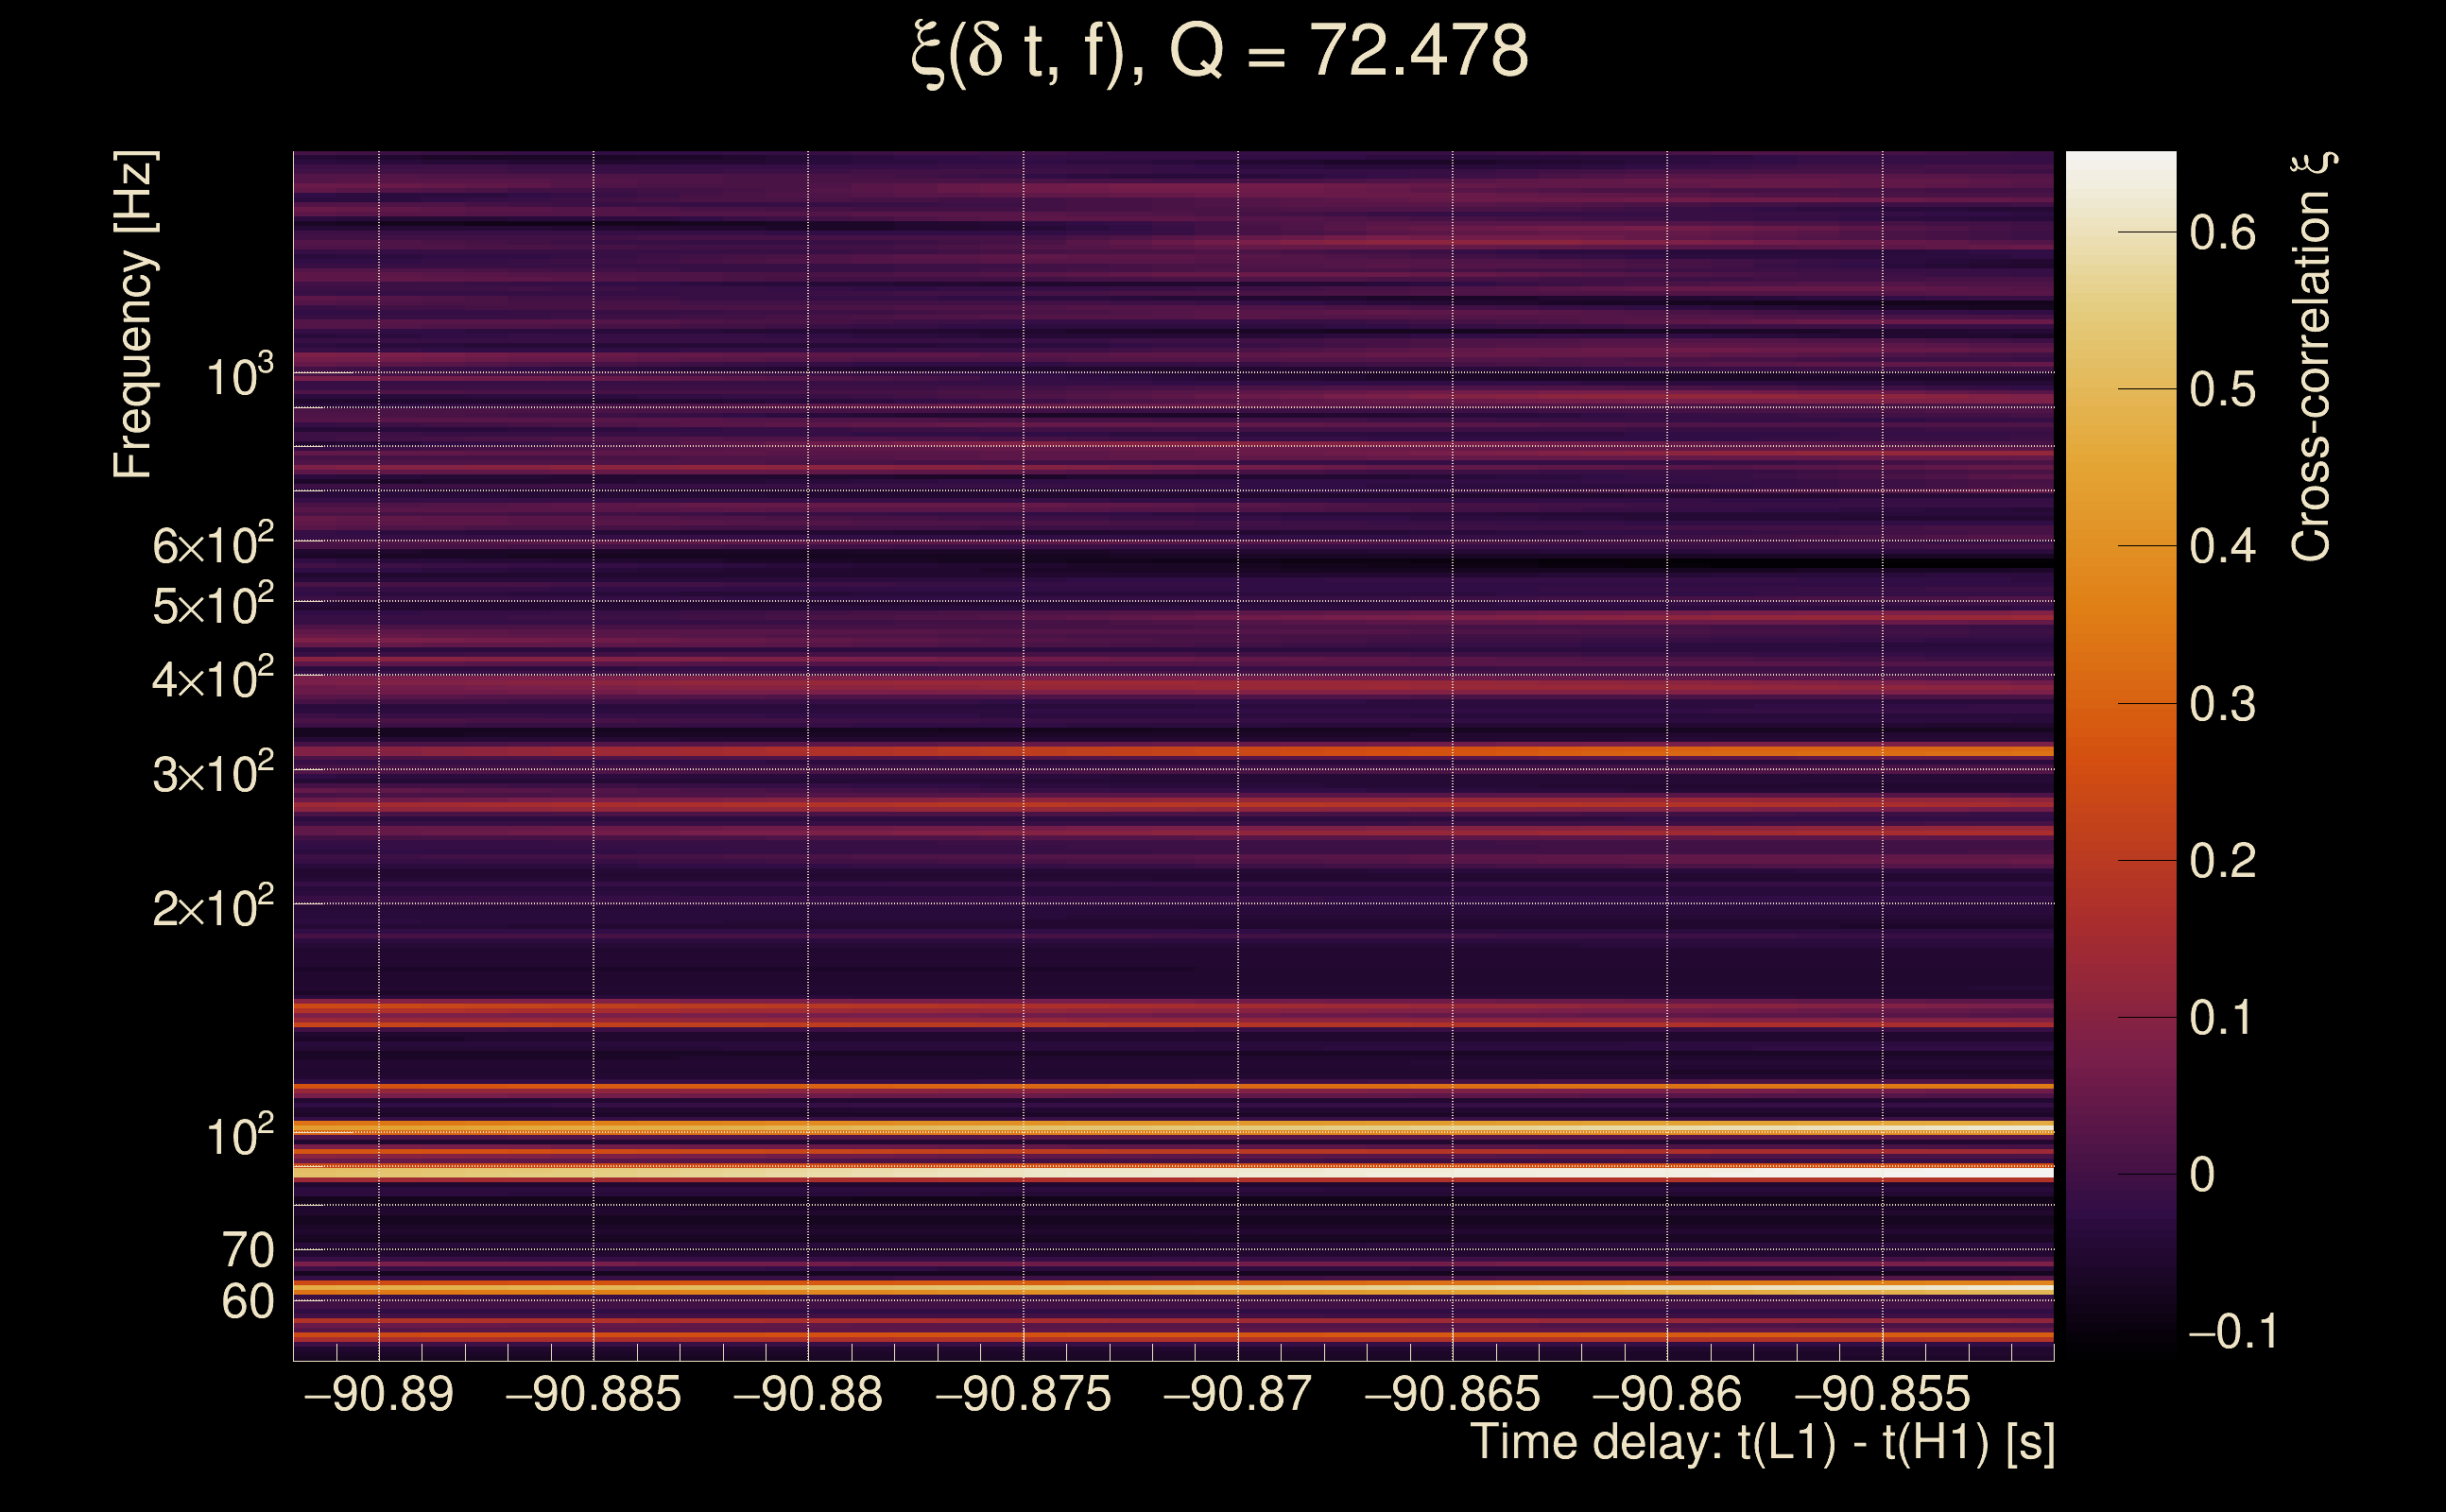Click the colorbar at the 0.4 orange level
Viewport: 2446px width, 1512px height.
pyautogui.click(x=2120, y=546)
